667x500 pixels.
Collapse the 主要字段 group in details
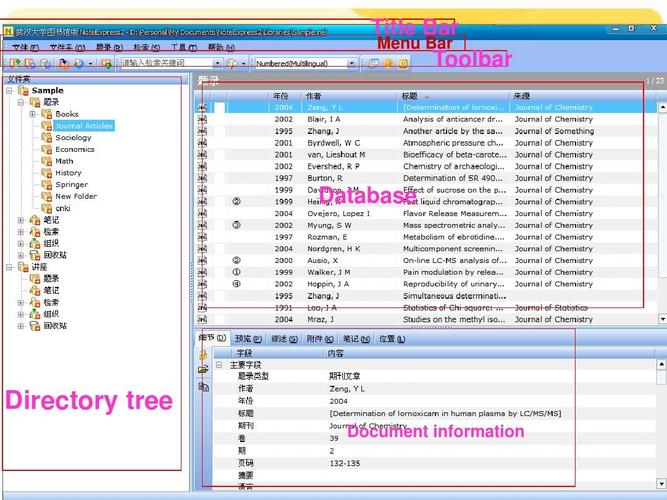click(x=219, y=365)
